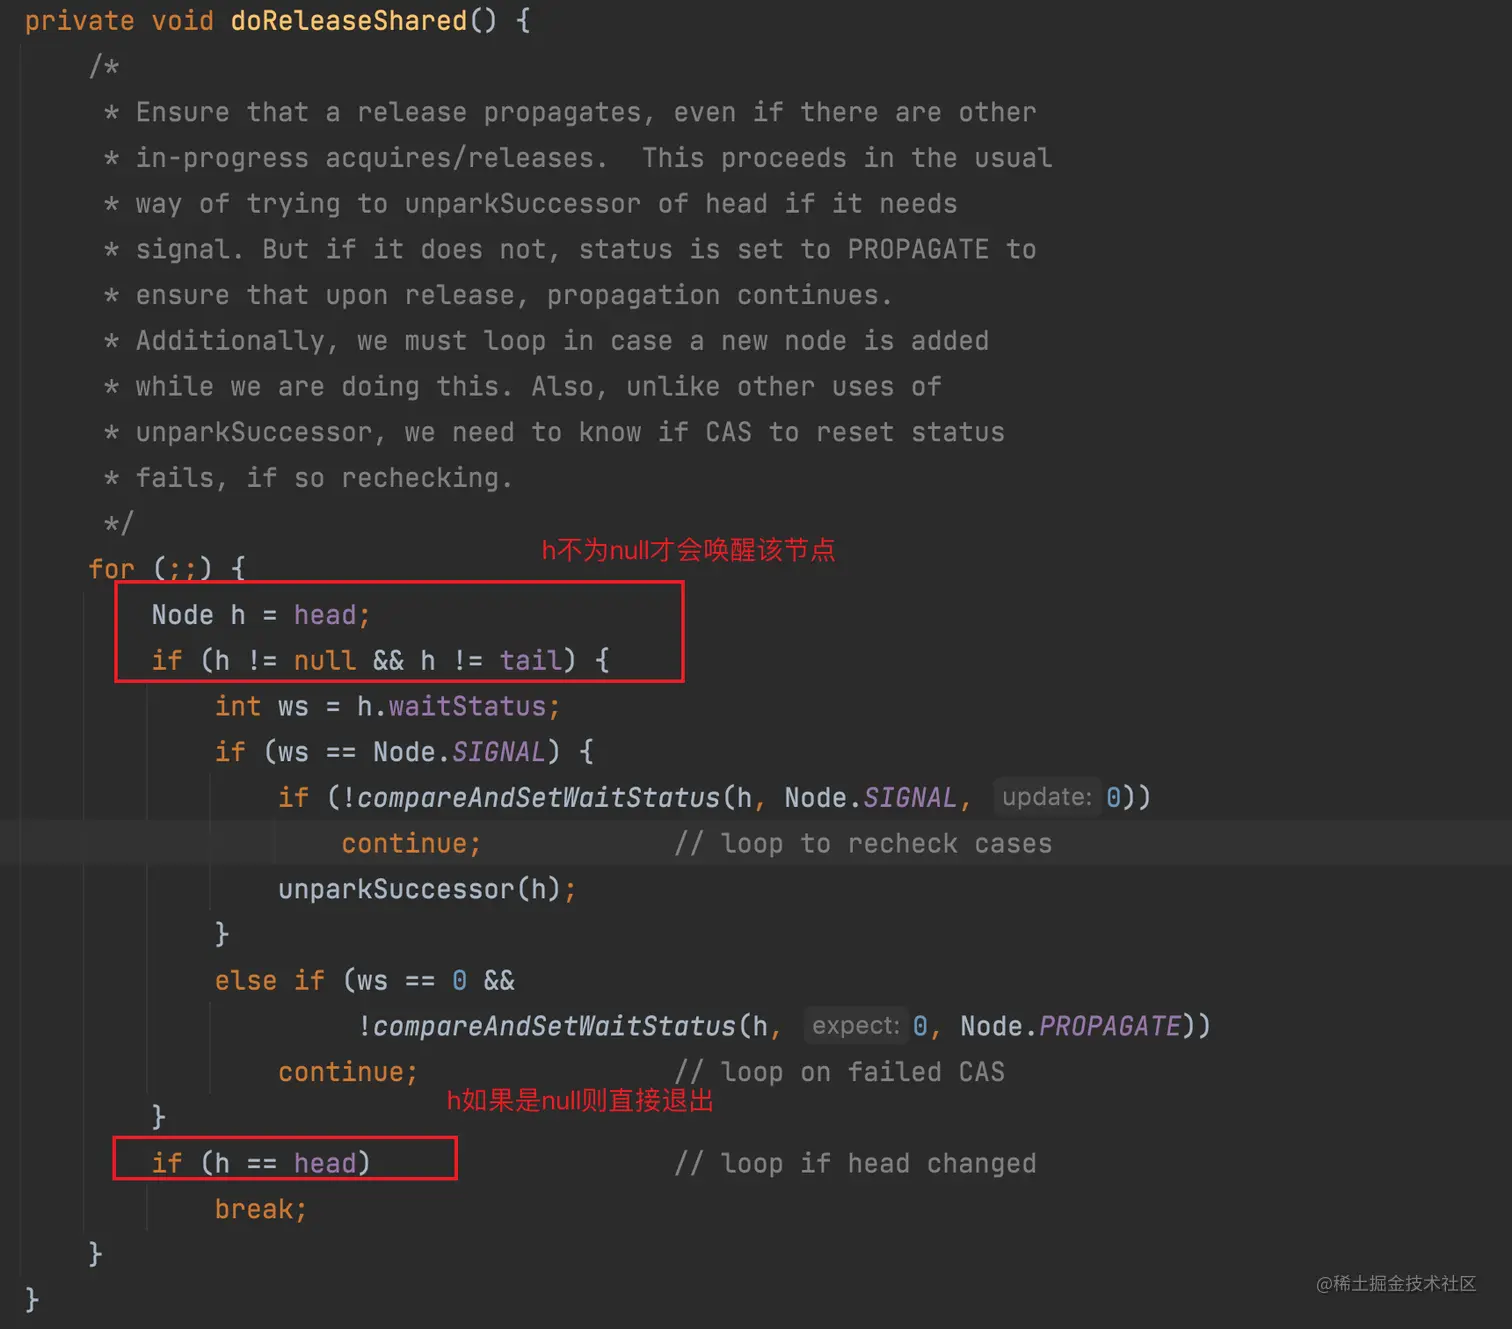
Task: Click the 'break;' statement
Action: (261, 1210)
